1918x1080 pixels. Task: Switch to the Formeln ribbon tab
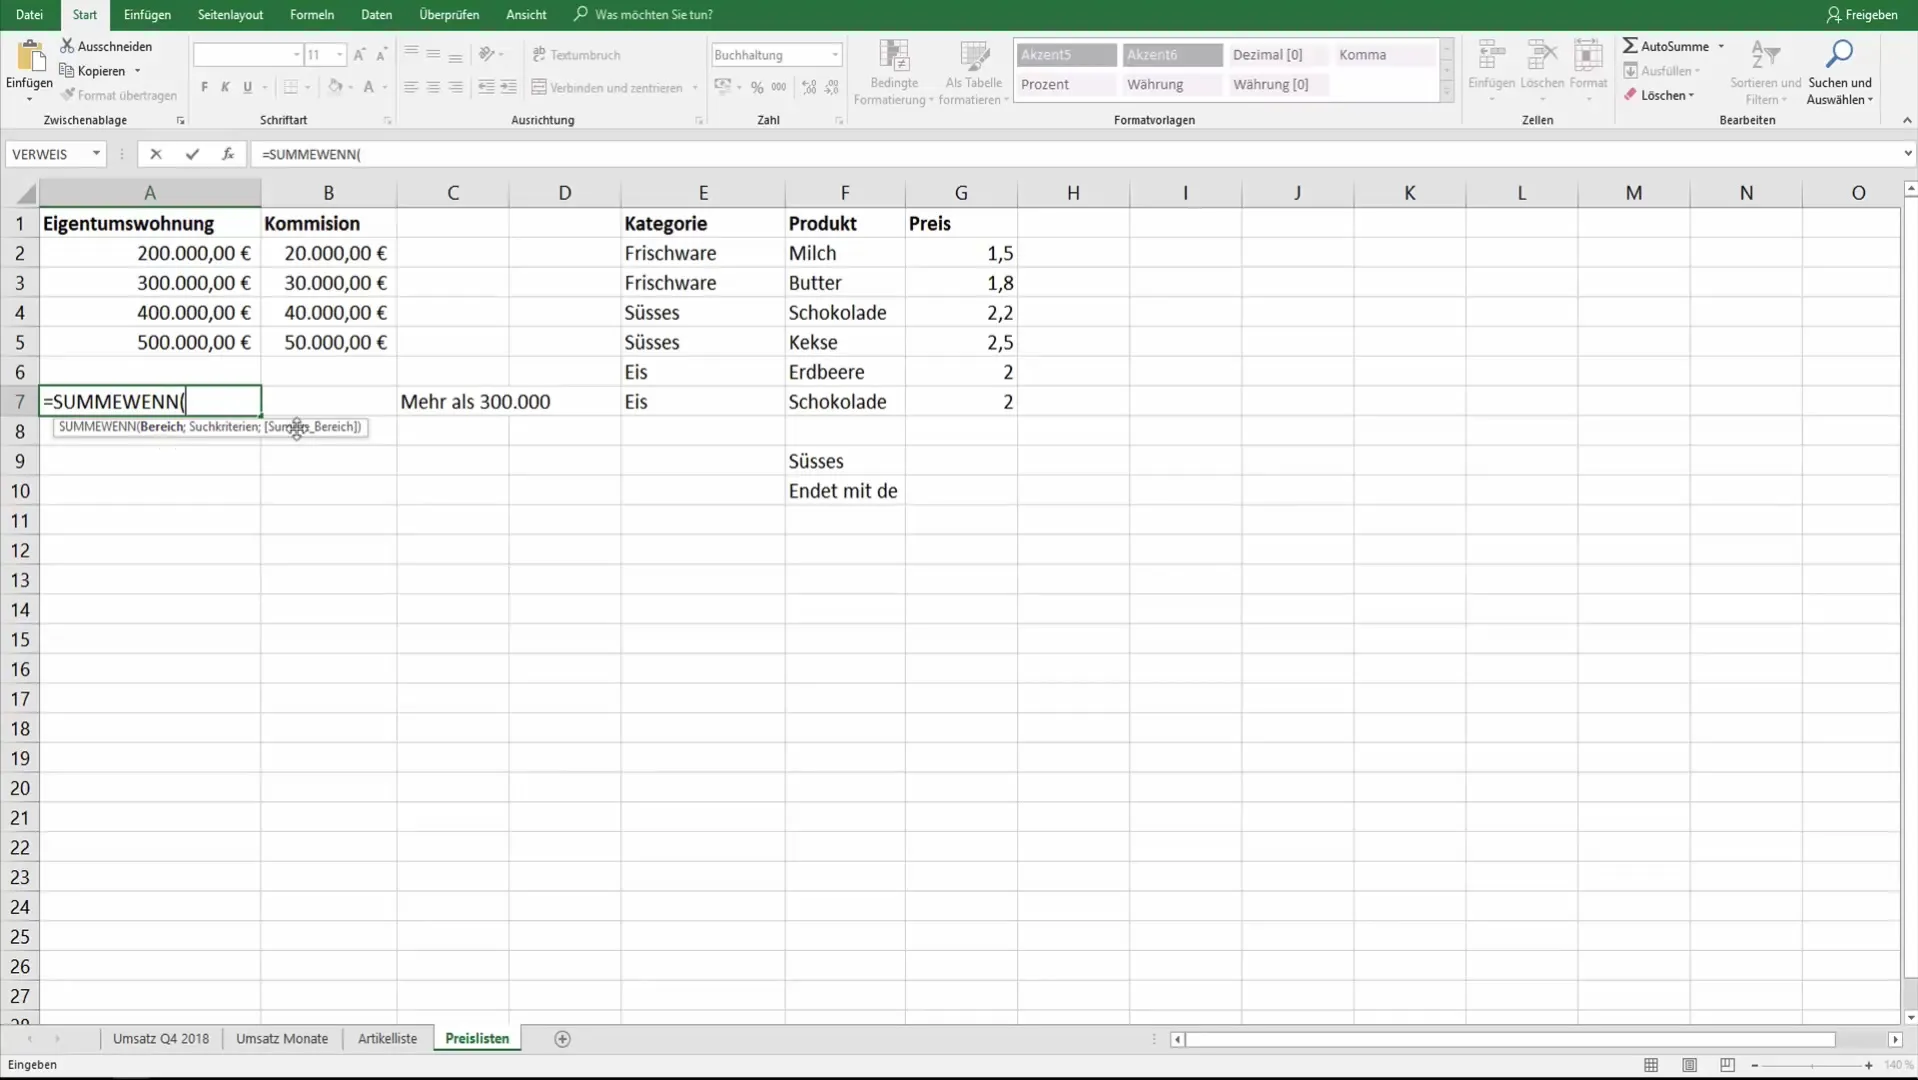312,15
